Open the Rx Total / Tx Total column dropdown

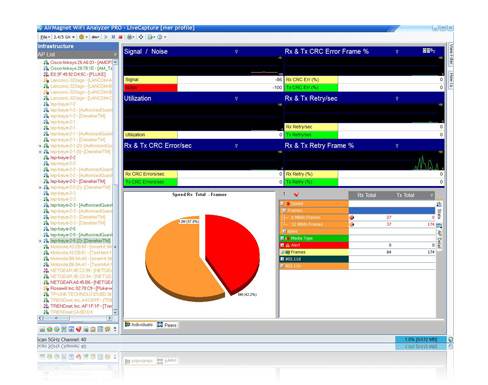click(x=431, y=195)
